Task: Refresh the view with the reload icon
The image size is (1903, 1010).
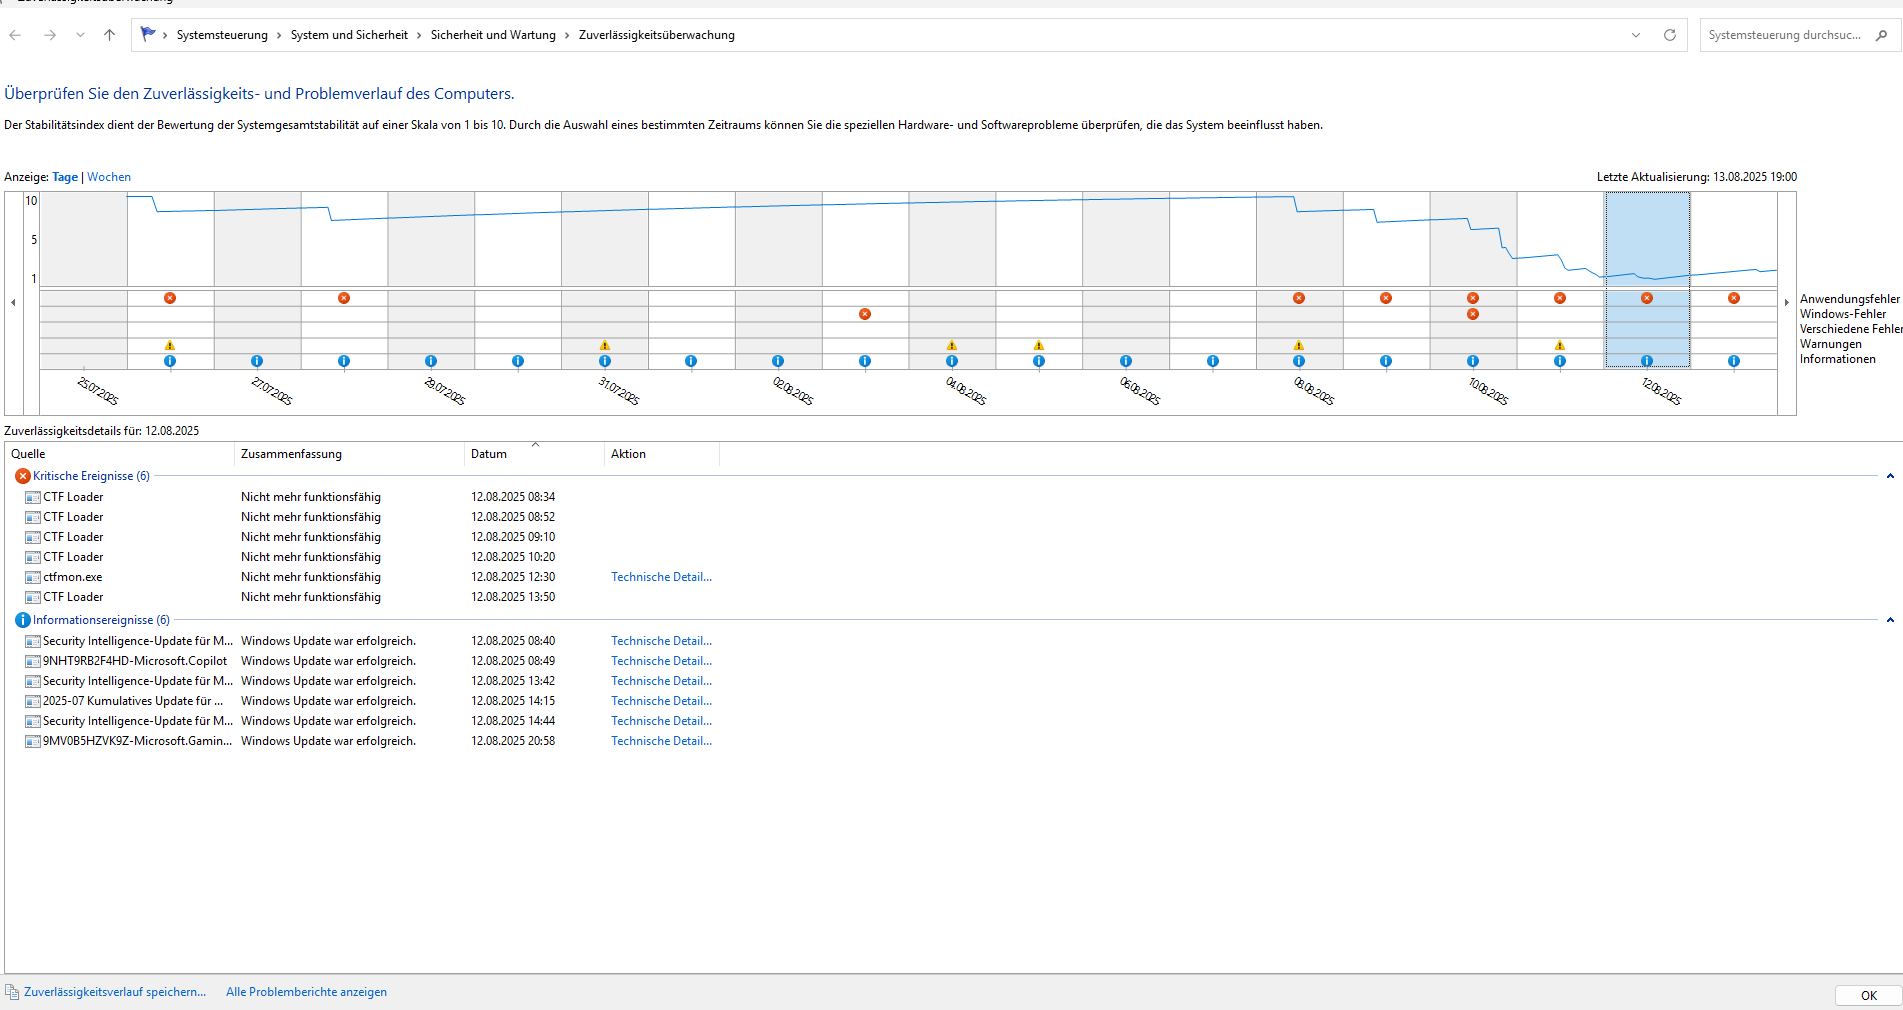Action: pyautogui.click(x=1669, y=35)
